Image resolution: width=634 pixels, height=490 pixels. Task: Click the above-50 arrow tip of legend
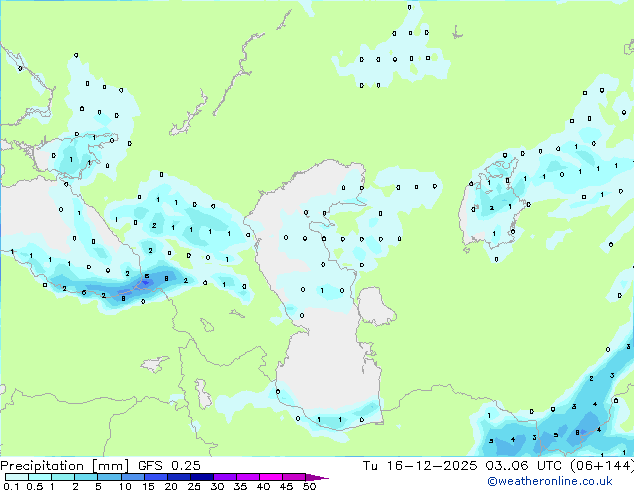click(x=317, y=477)
